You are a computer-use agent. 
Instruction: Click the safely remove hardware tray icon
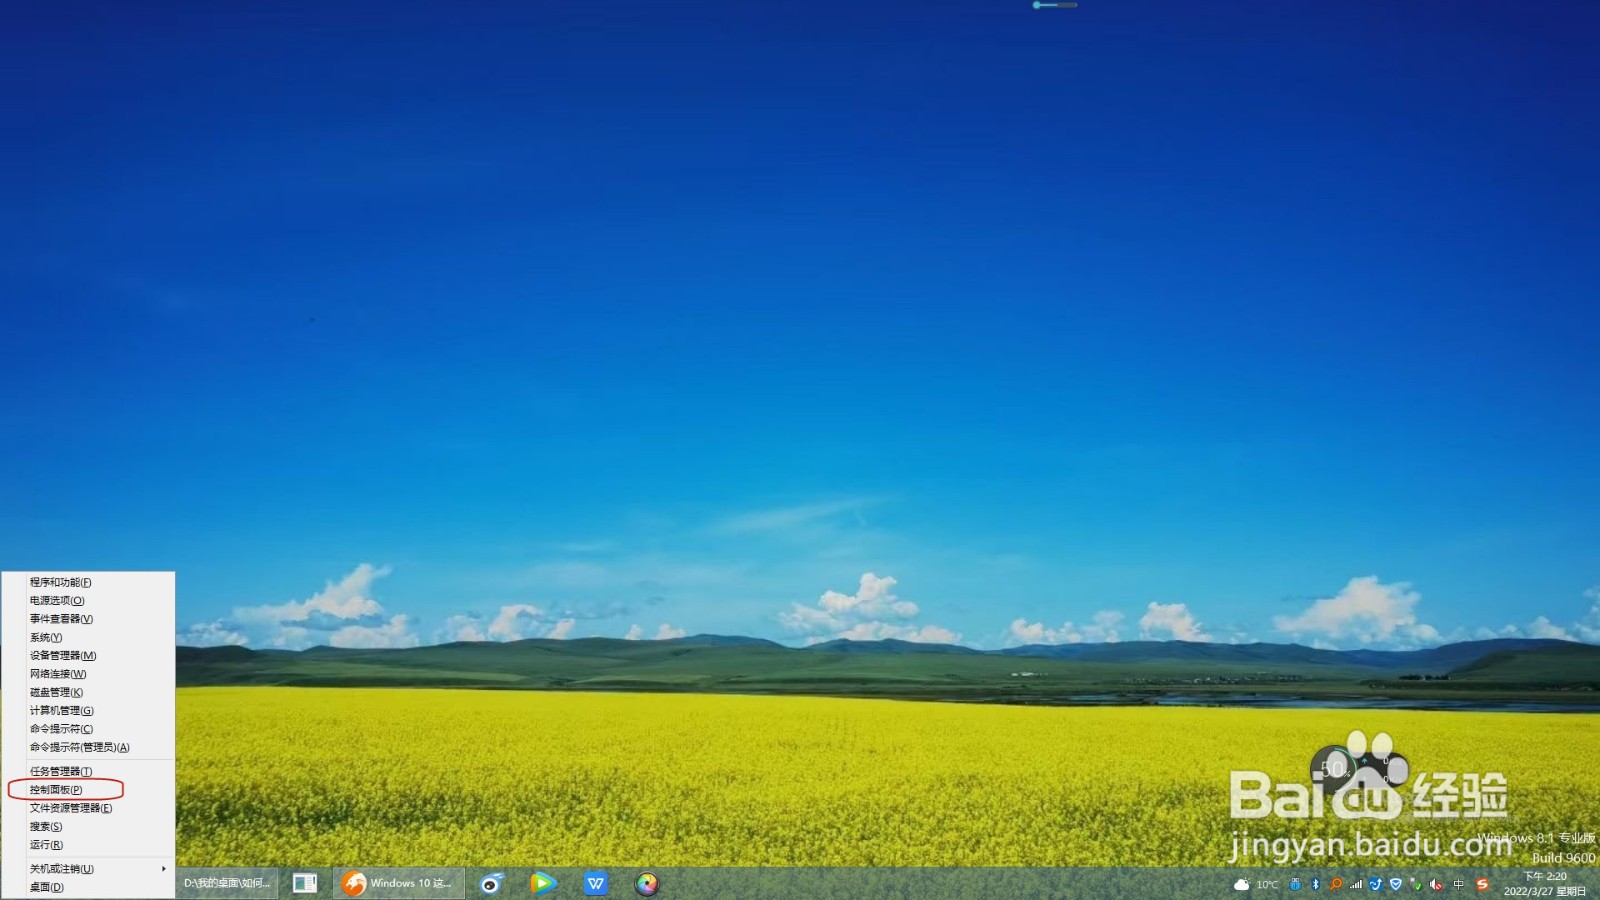click(1416, 884)
